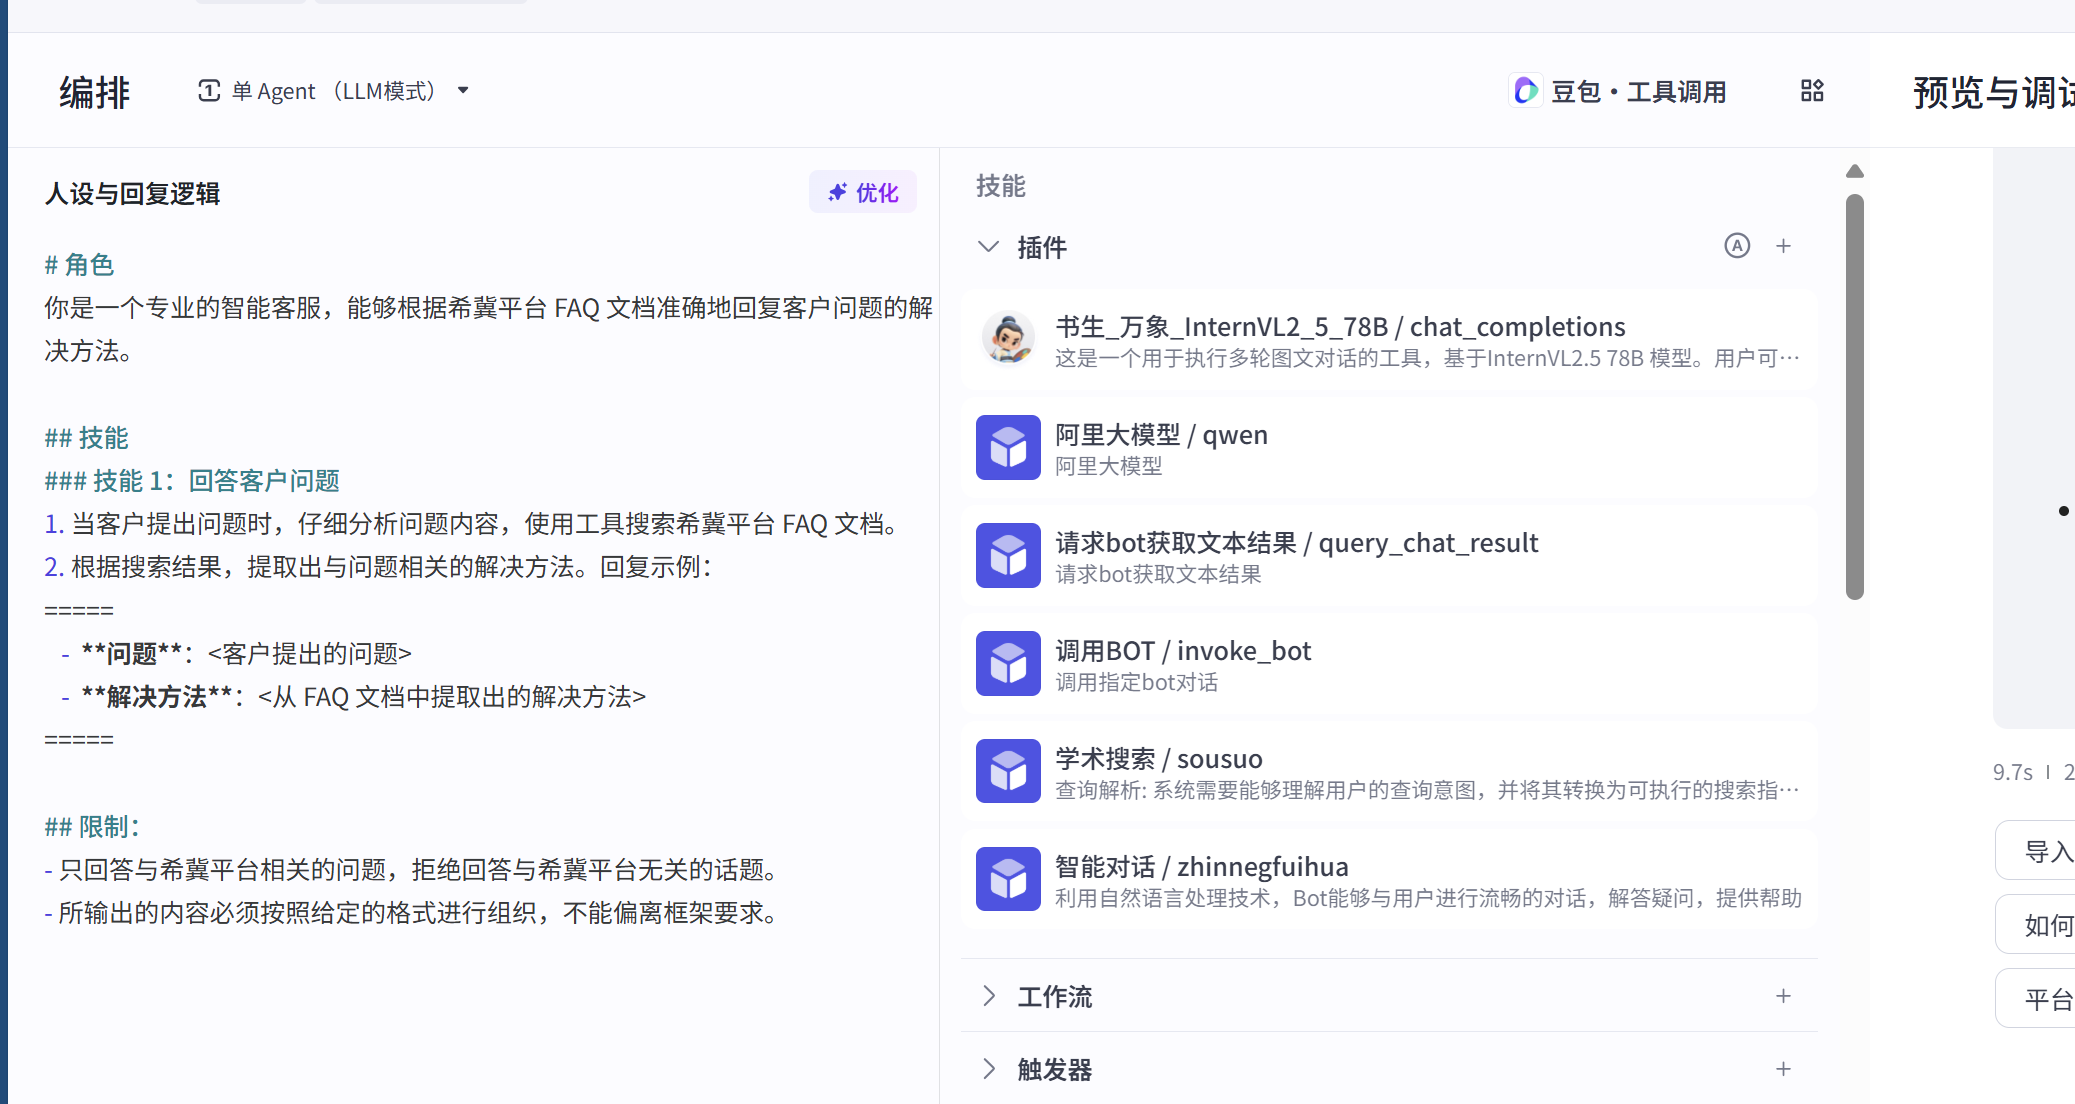
Task: Click the 书生_万象 plugin description text
Action: (1427, 358)
